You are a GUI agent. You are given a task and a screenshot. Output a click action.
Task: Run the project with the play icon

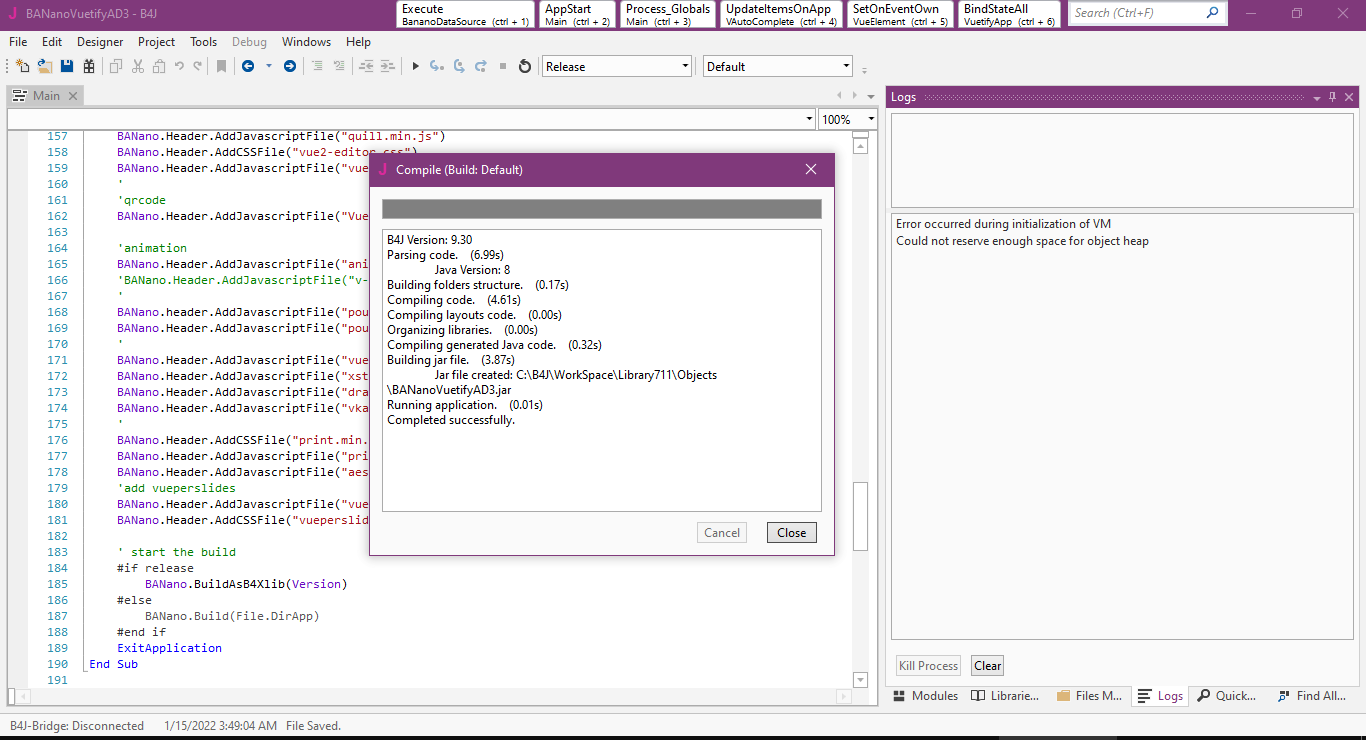coord(416,67)
